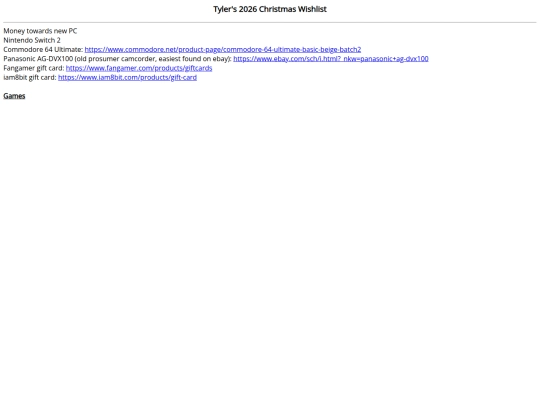Open the Fangamer gift cards link
540x405 pixels.
[x=139, y=68]
